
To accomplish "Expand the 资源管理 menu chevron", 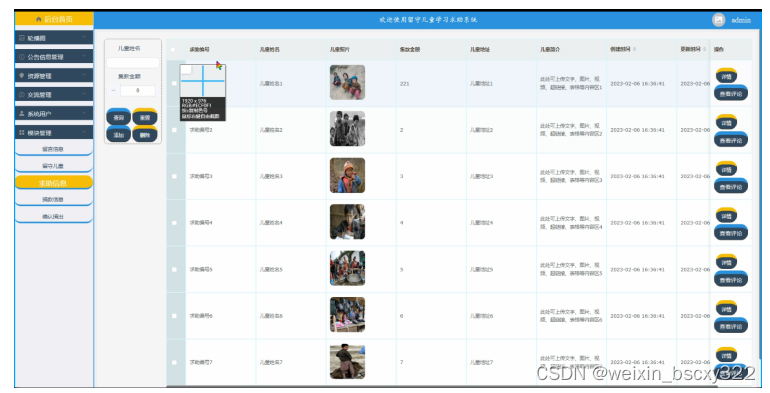I will click(84, 76).
